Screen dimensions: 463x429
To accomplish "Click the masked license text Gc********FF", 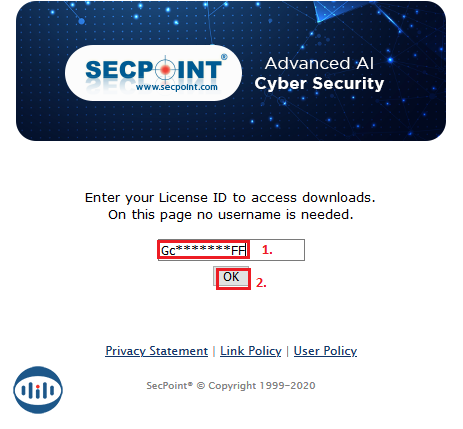I will pyautogui.click(x=204, y=250).
